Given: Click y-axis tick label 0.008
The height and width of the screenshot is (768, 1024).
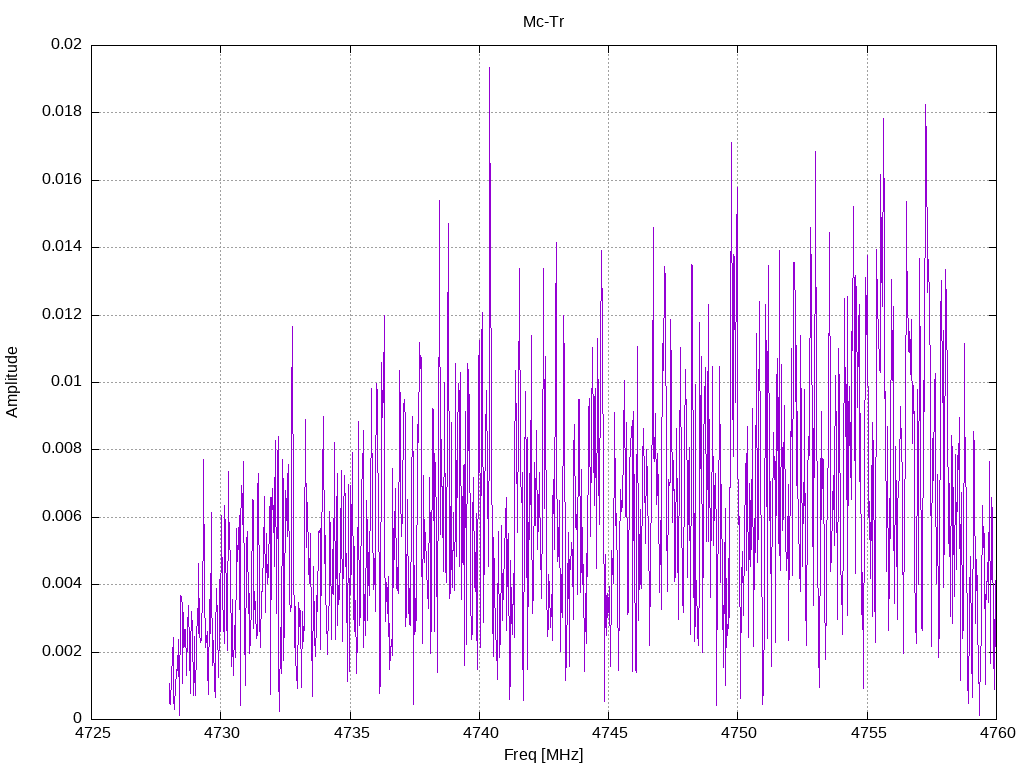Looking at the screenshot, I should (62, 449).
